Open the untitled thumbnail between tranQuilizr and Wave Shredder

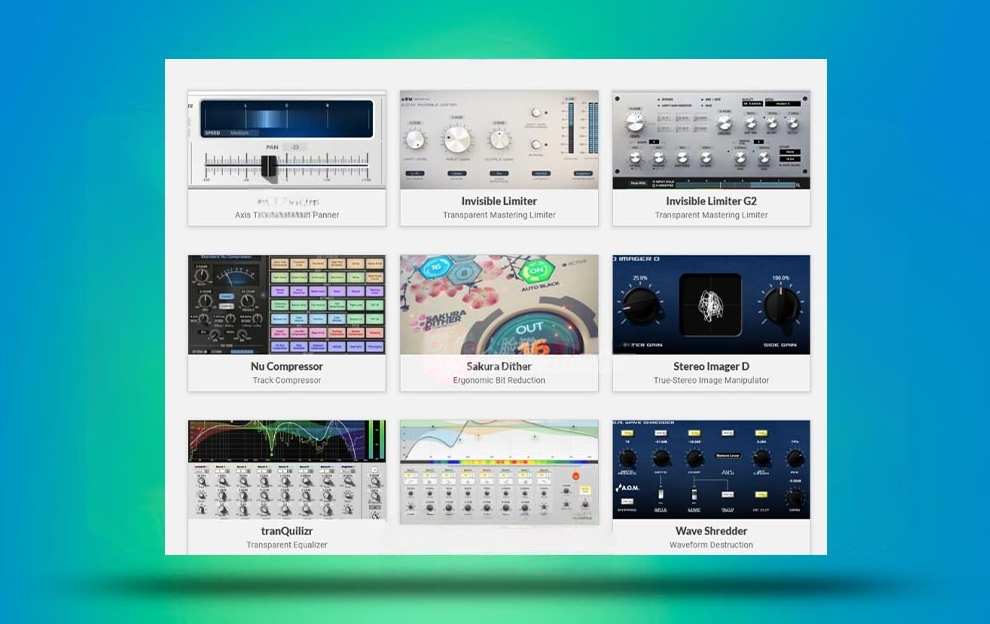(x=499, y=472)
